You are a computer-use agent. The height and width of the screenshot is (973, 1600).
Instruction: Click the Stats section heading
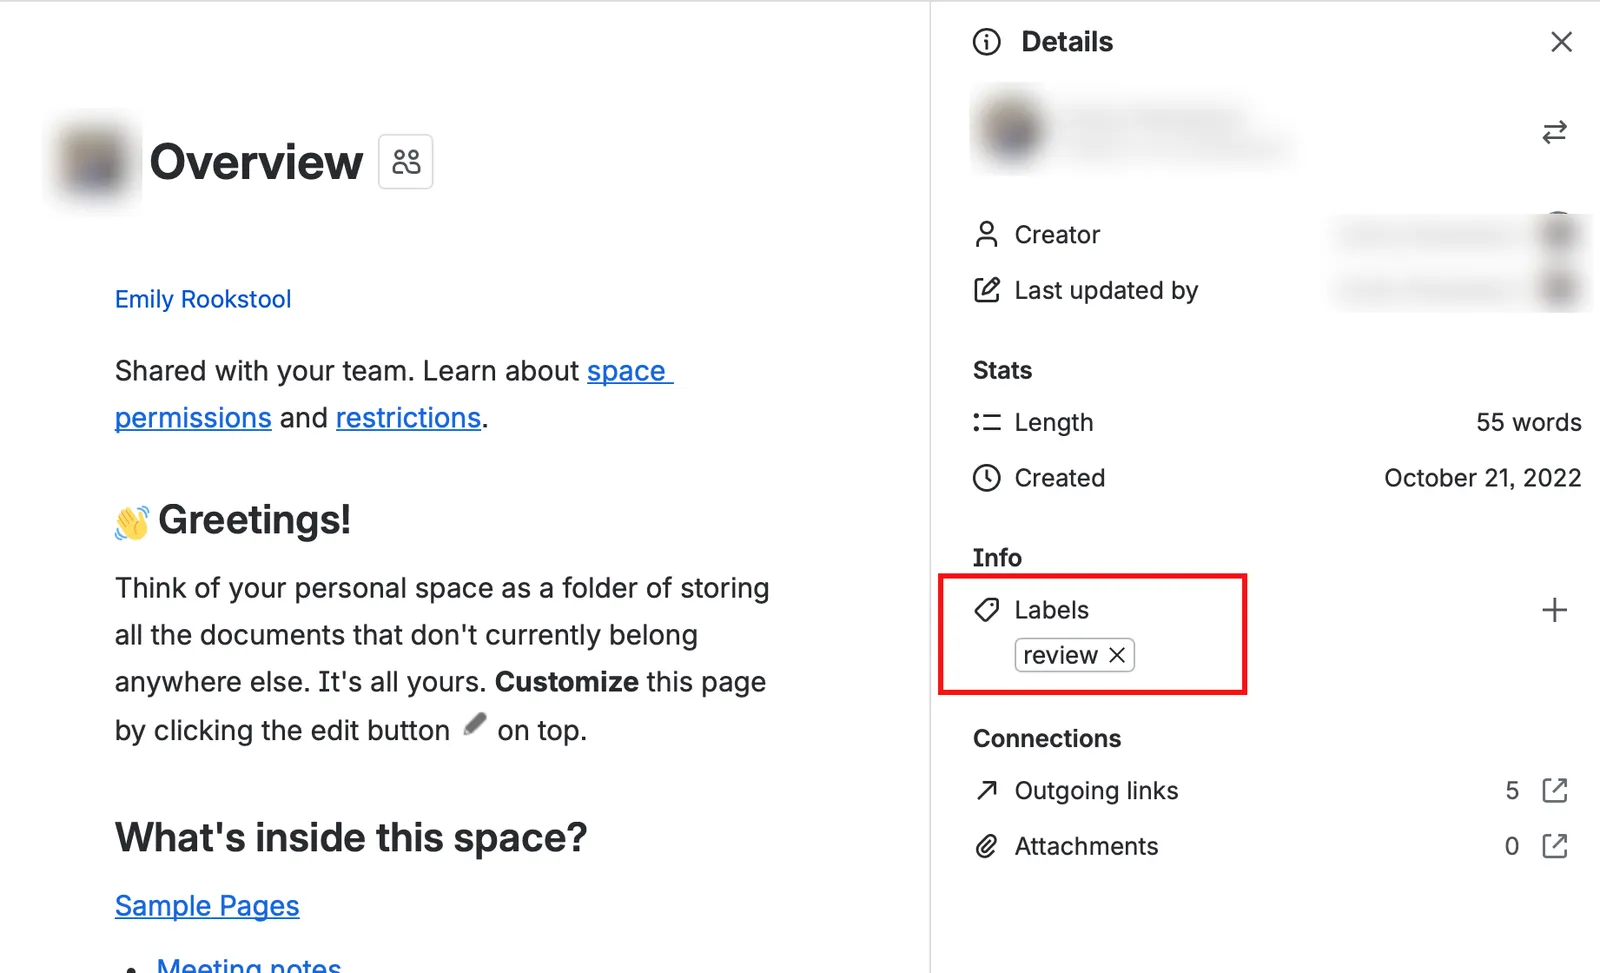click(x=1002, y=370)
